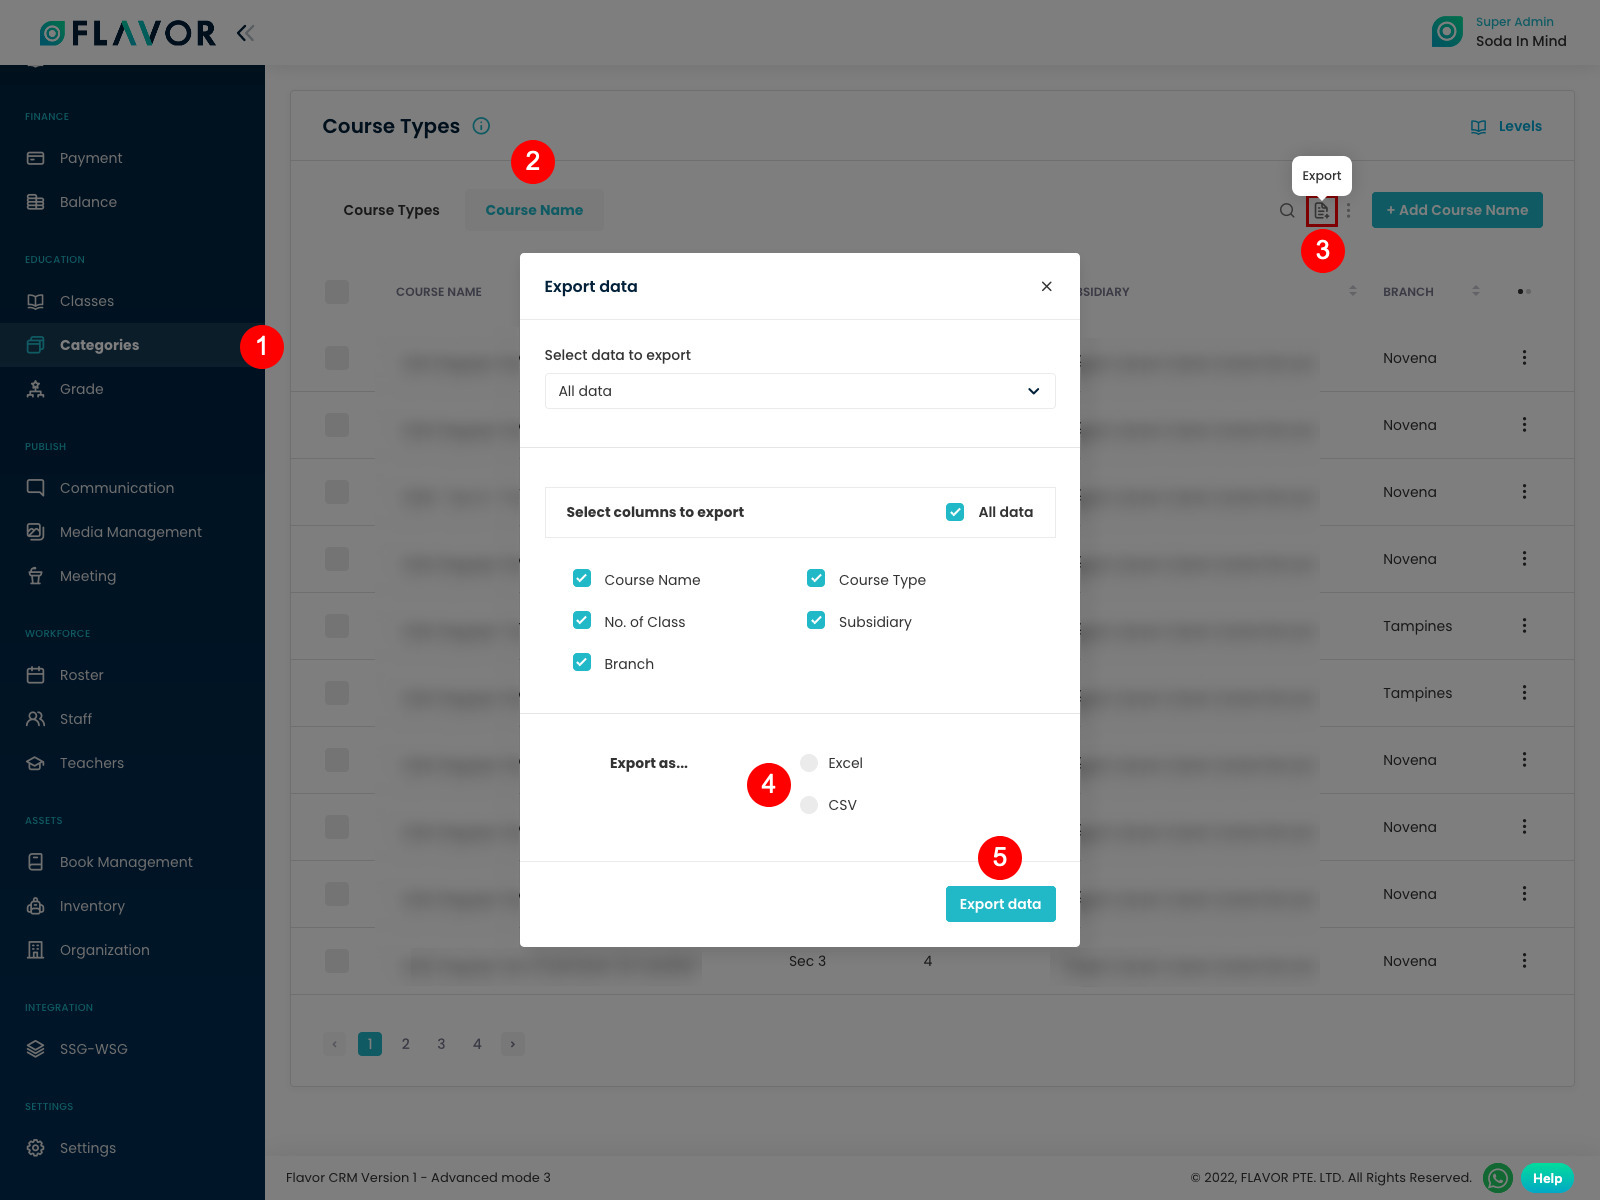Select the Excel export format

pyautogui.click(x=809, y=763)
